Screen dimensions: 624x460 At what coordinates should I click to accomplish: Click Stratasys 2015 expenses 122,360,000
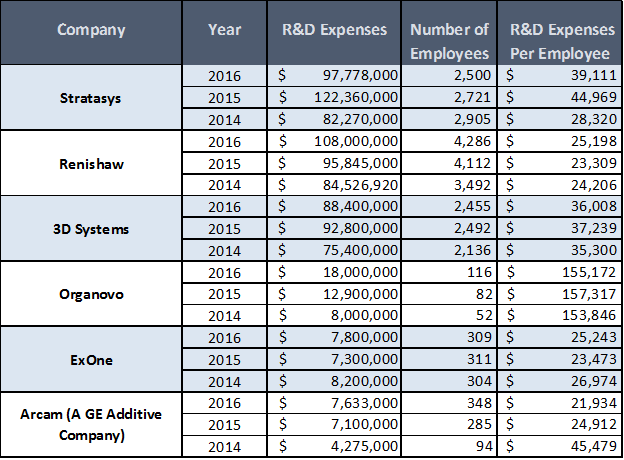click(x=334, y=97)
